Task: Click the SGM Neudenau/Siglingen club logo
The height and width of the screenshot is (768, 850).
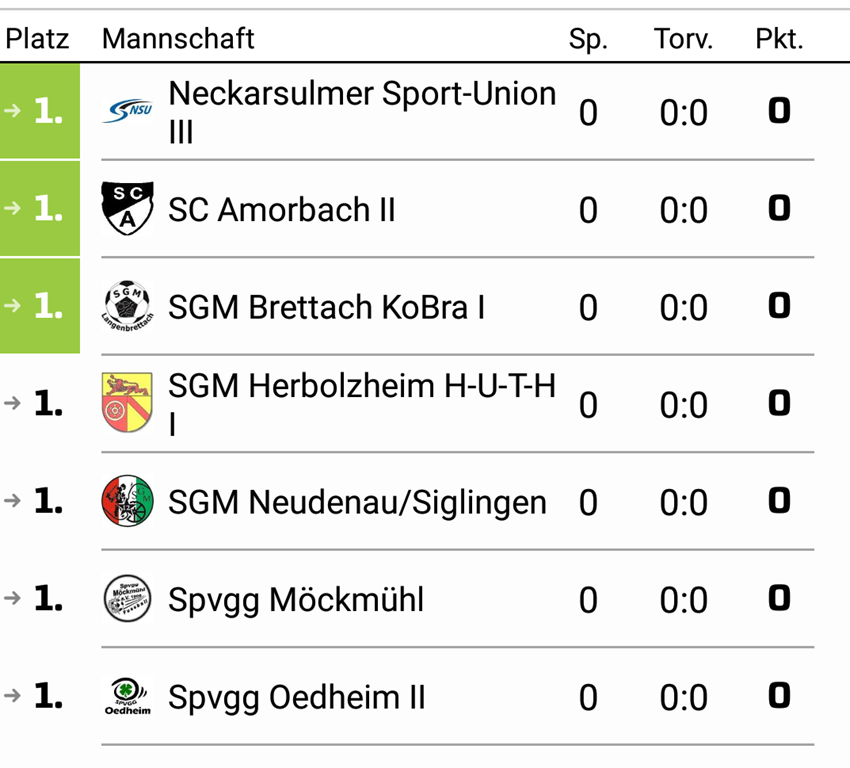Action: click(127, 501)
